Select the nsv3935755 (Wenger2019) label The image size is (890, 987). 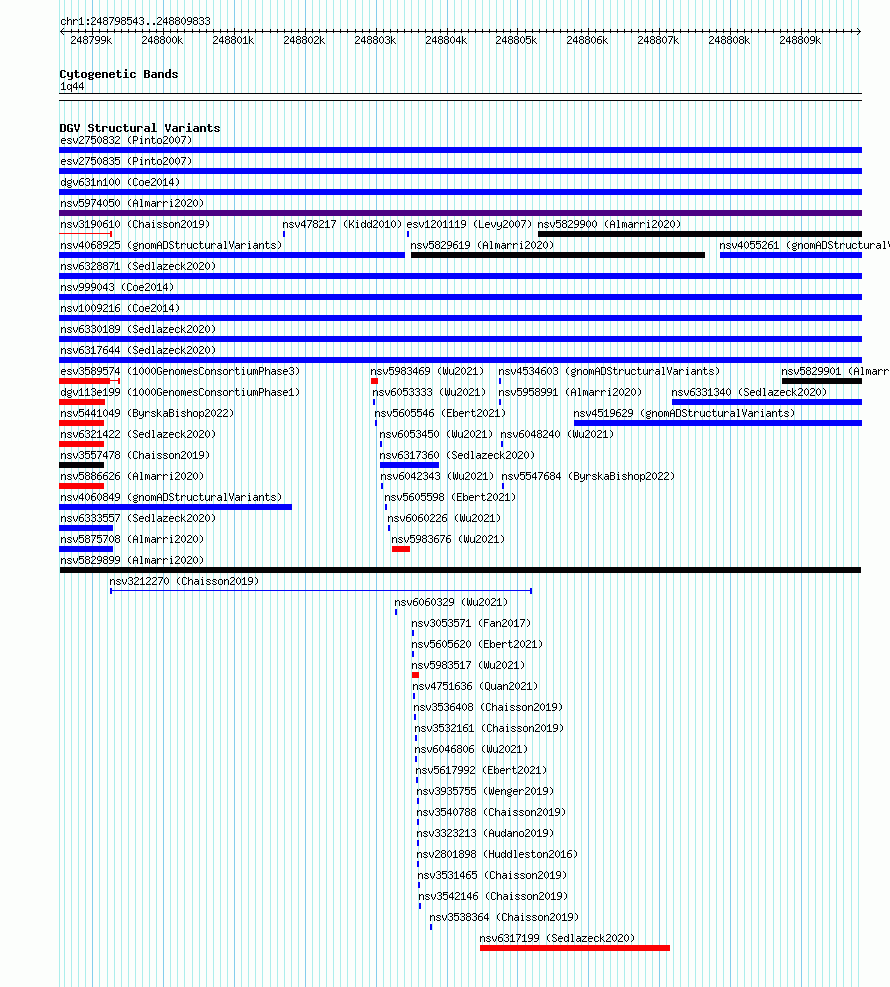485,791
